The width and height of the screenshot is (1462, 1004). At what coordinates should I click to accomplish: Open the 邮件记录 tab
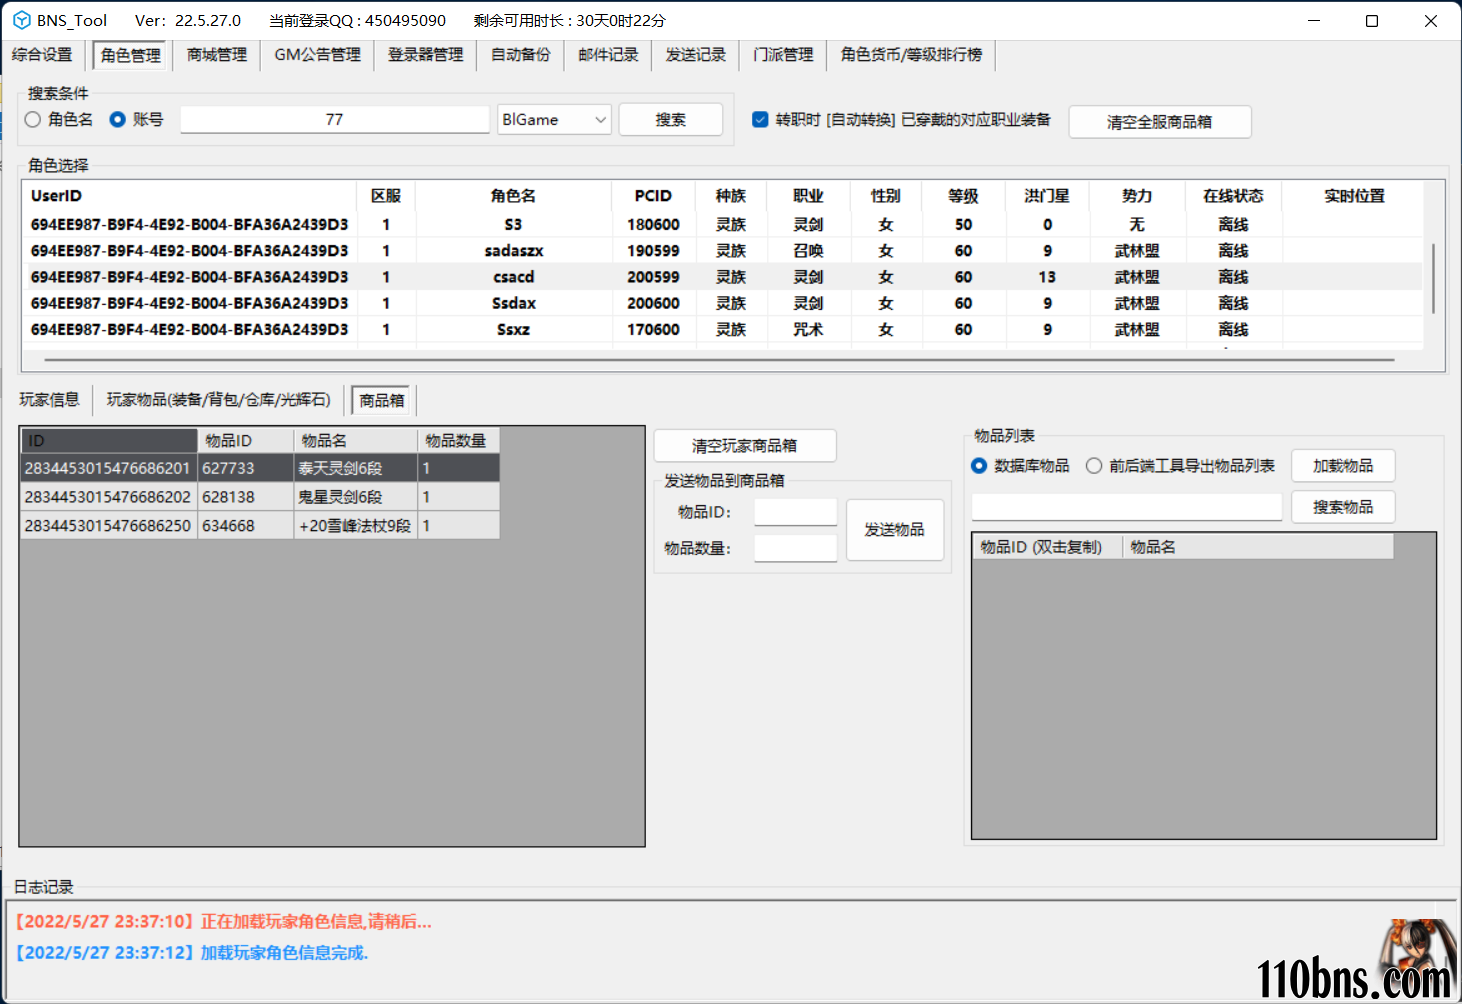click(608, 55)
